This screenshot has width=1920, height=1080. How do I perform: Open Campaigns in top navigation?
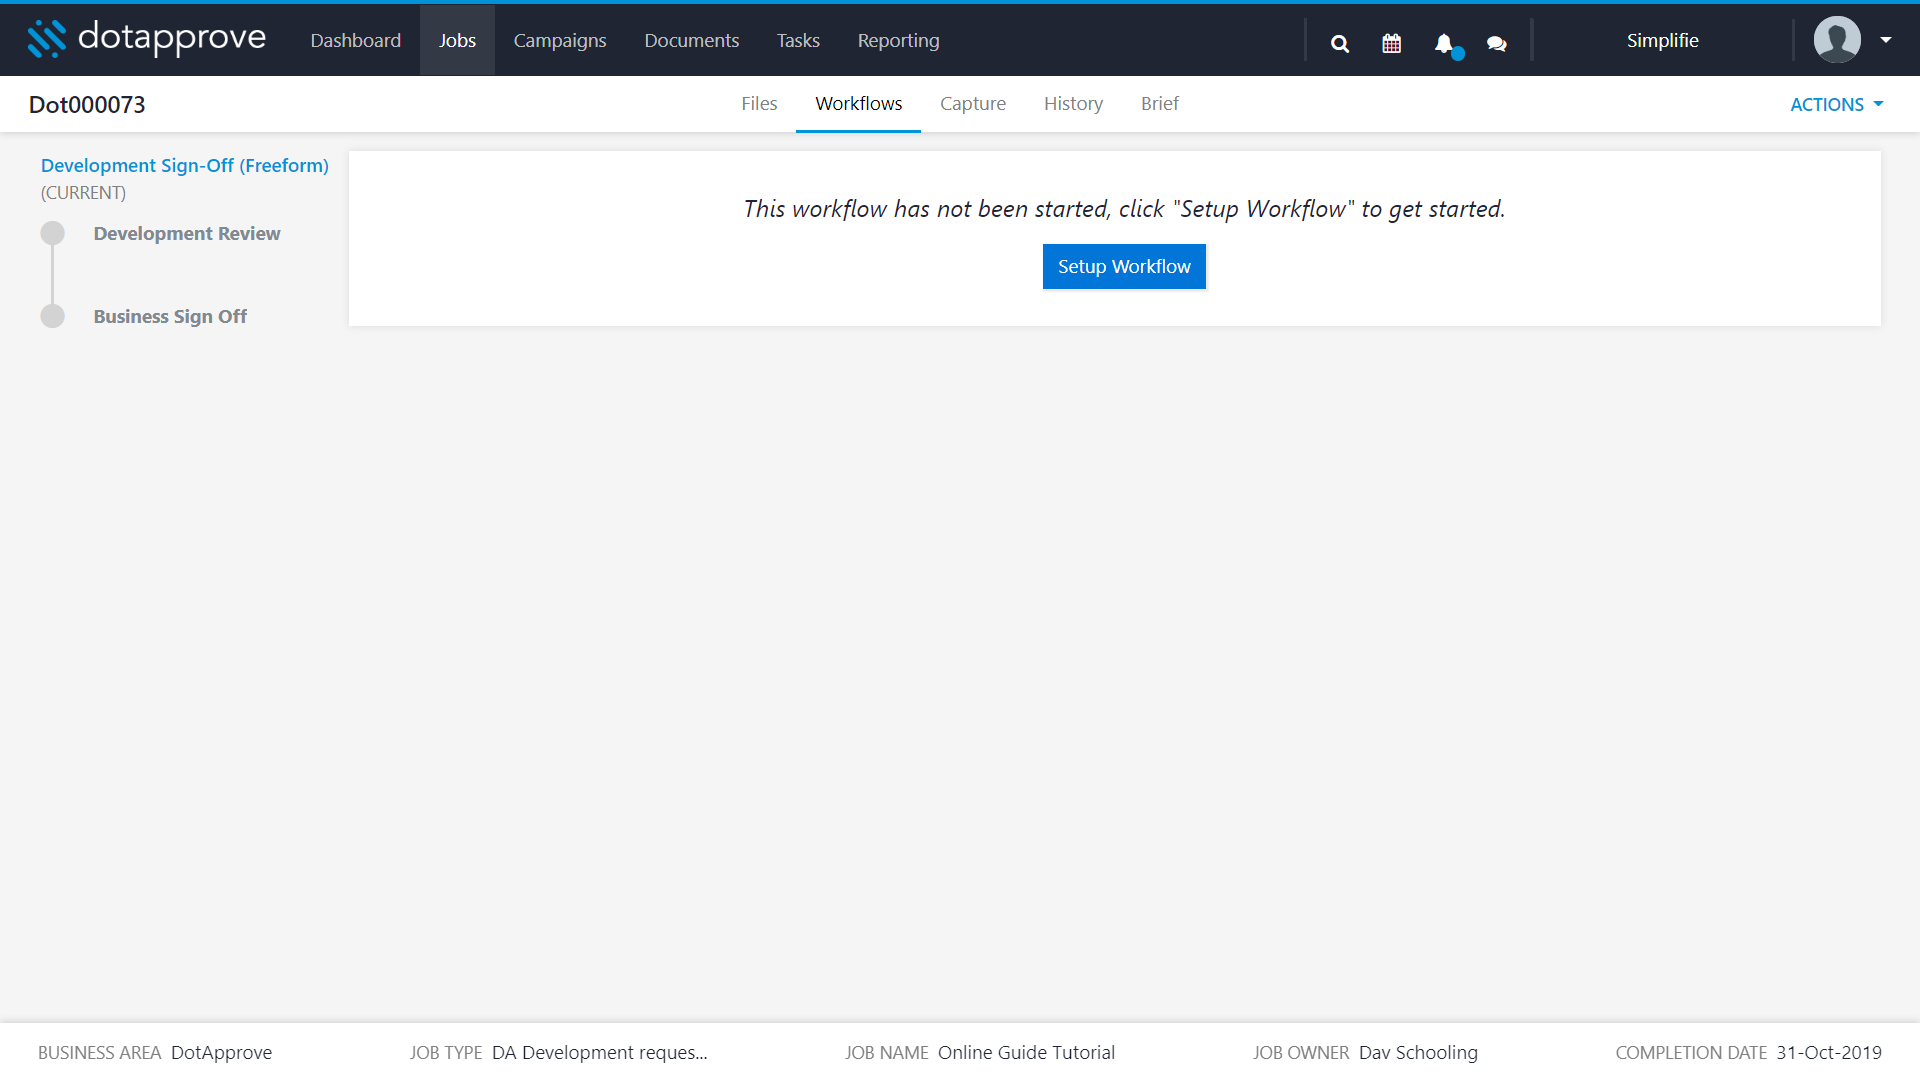[x=560, y=40]
